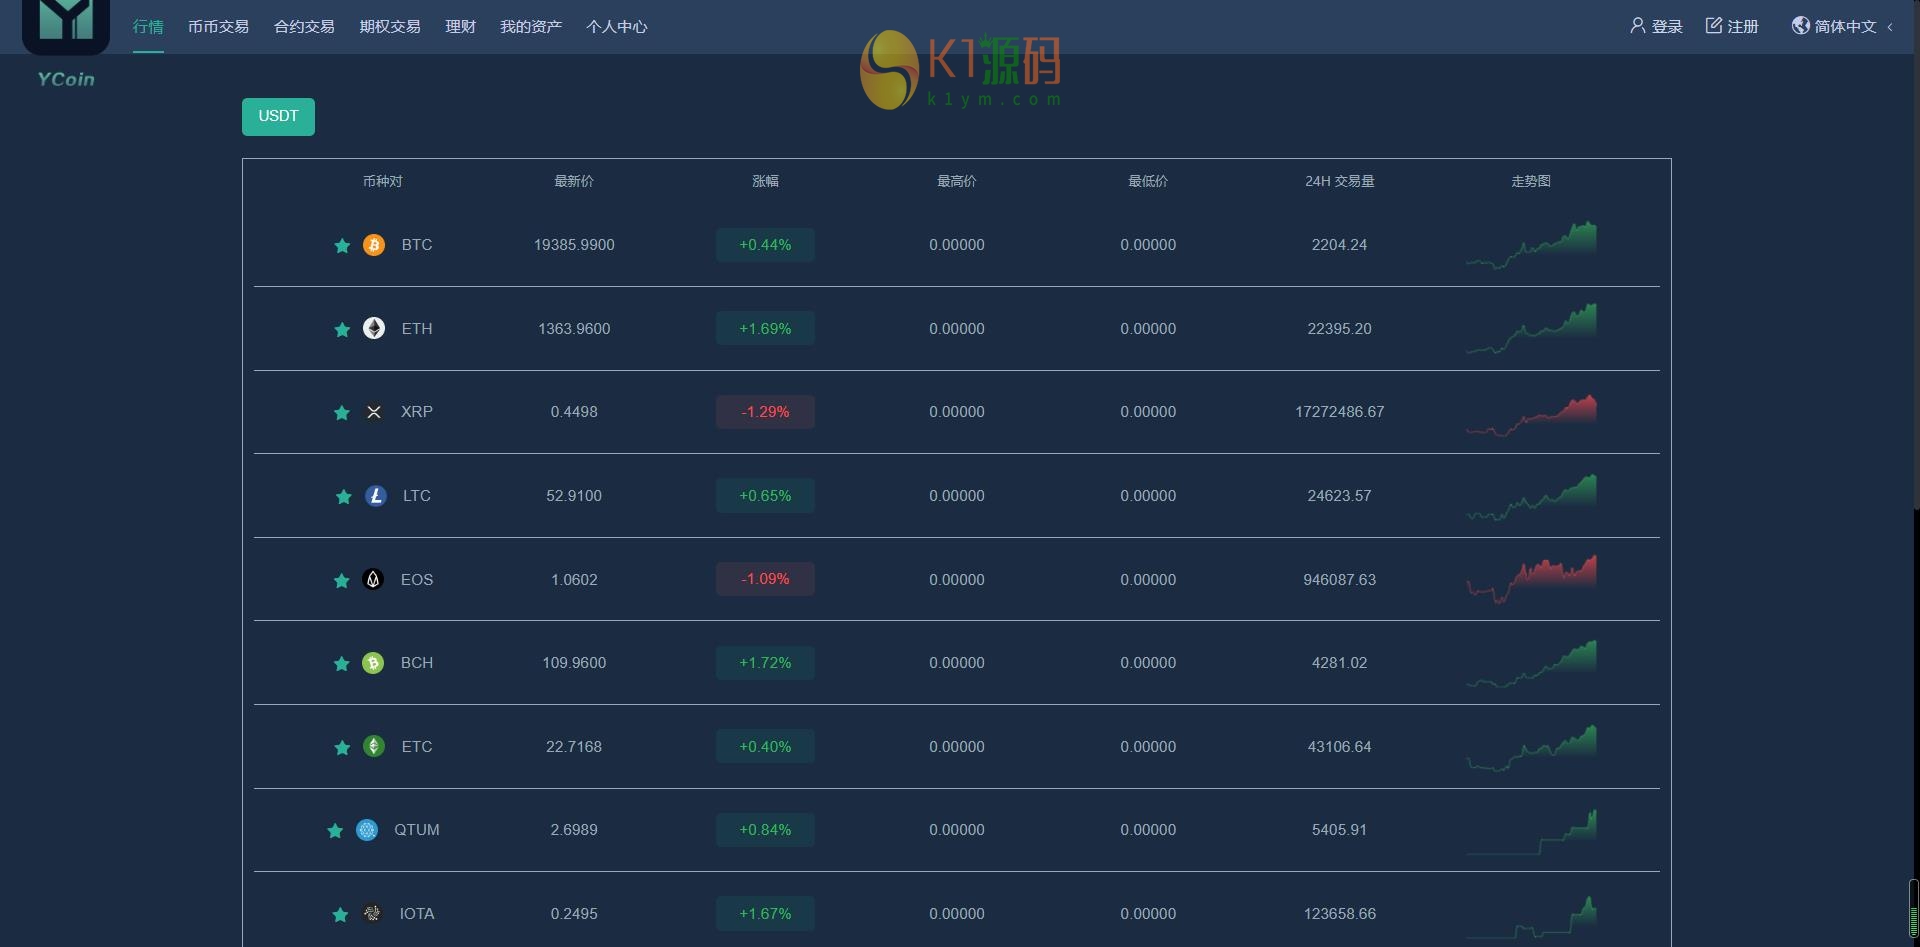Toggle favorite star for EOS
1920x947 pixels.
(342, 581)
